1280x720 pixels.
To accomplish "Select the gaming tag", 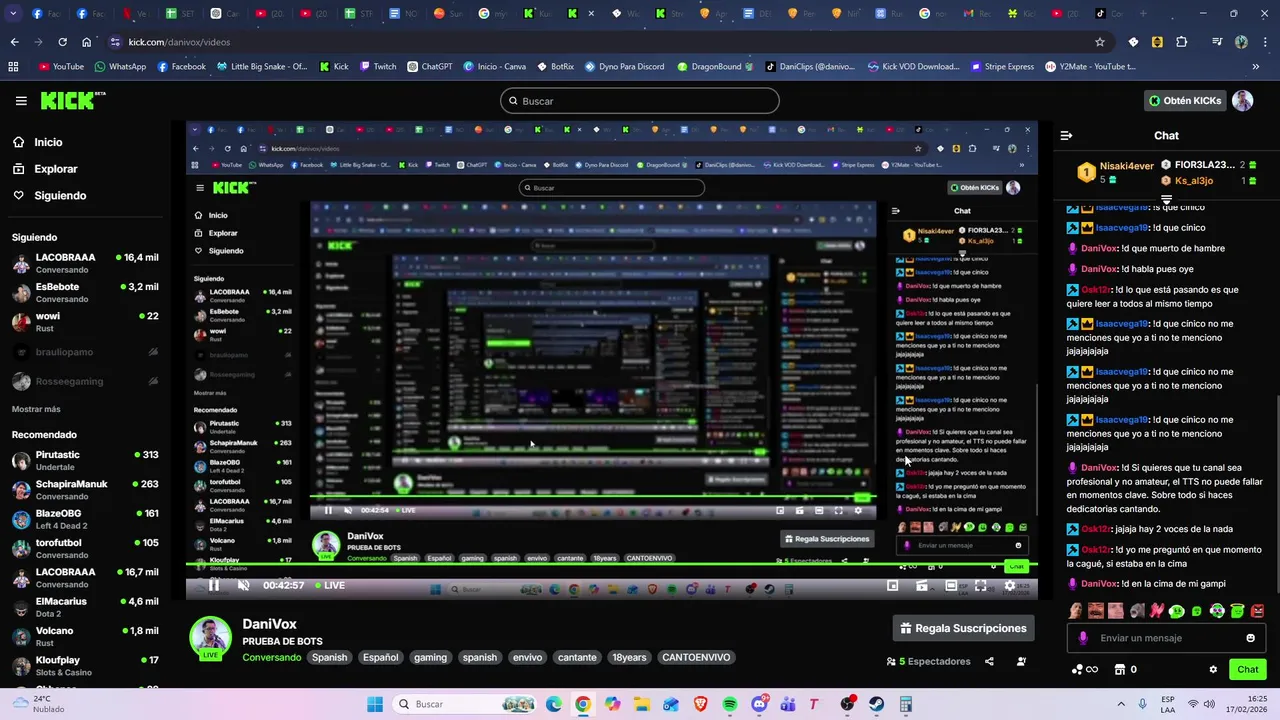I will [430, 657].
